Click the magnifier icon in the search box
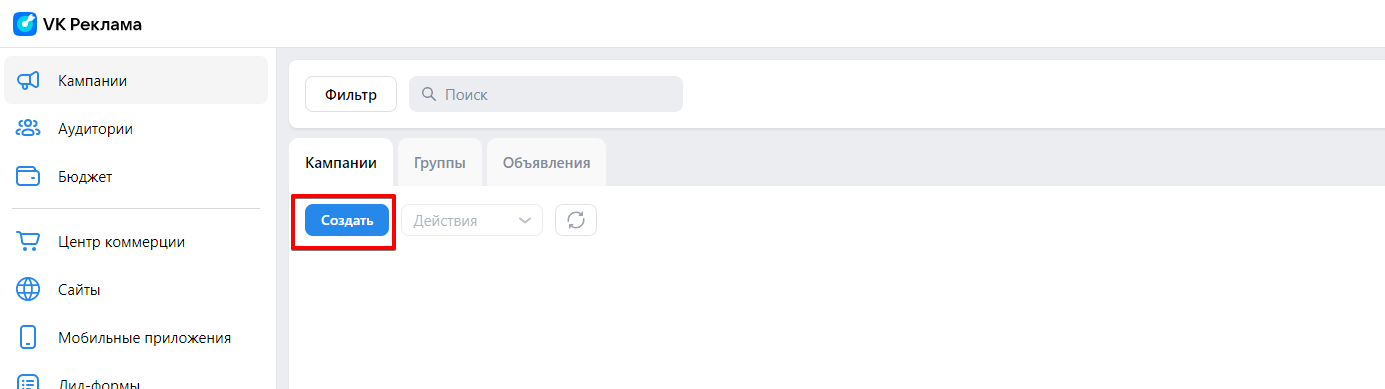The width and height of the screenshot is (1385, 389). pyautogui.click(x=429, y=94)
